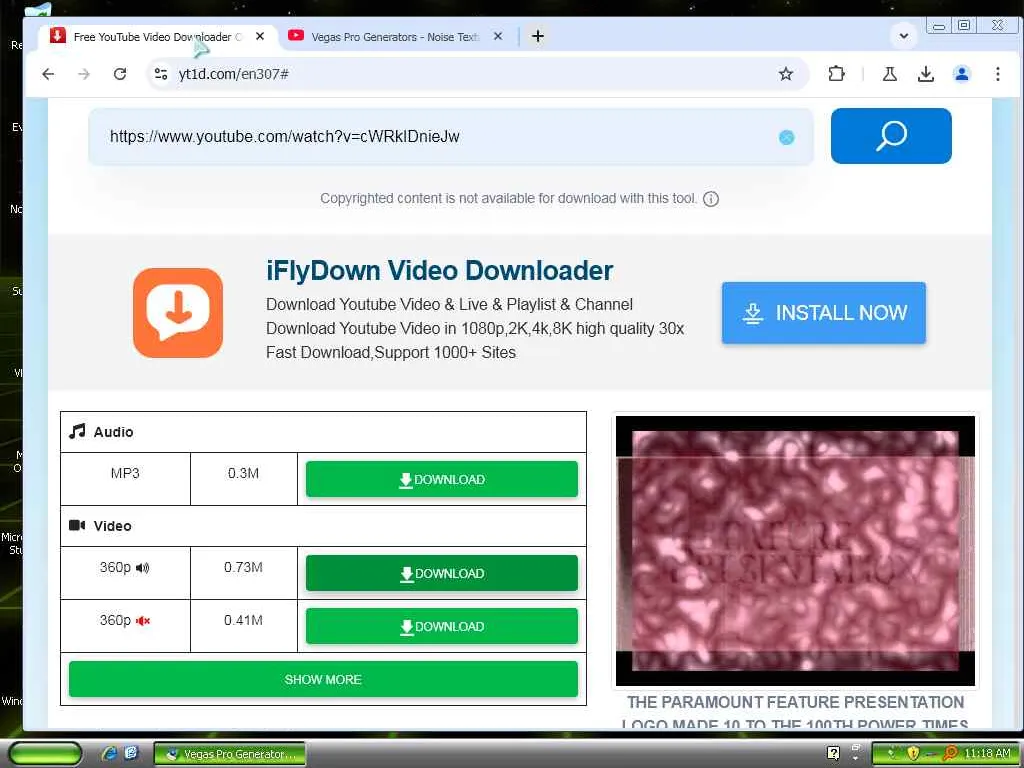1024x768 pixels.
Task: Open Chrome Labs flask icon
Action: [889, 74]
